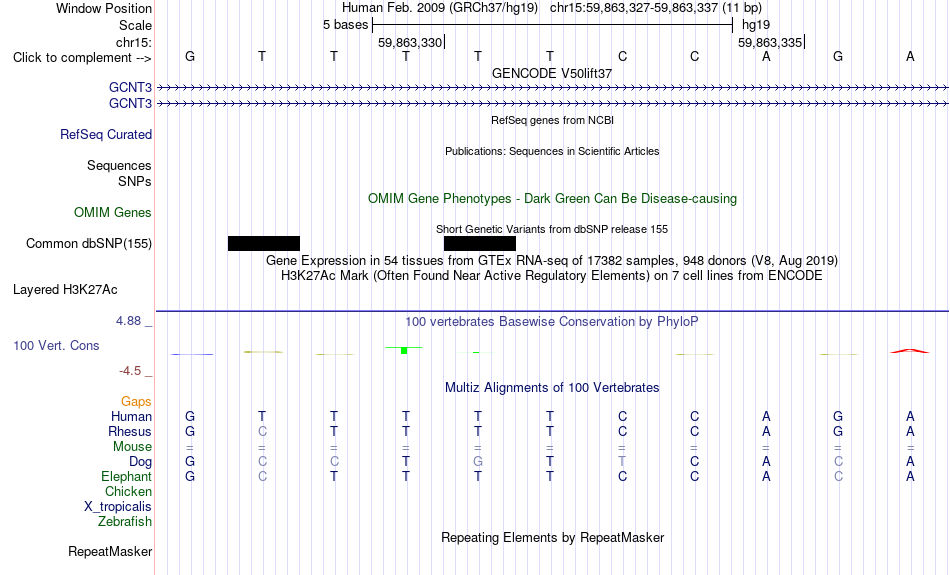The image size is (950, 575).
Task: Click the 100 Vert. Cons track label
Action: tap(56, 345)
